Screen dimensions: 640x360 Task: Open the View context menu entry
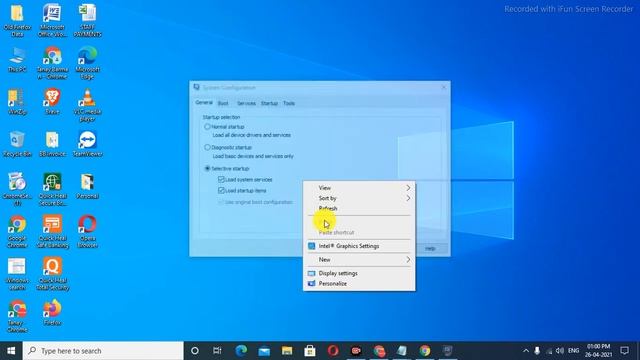(359, 188)
